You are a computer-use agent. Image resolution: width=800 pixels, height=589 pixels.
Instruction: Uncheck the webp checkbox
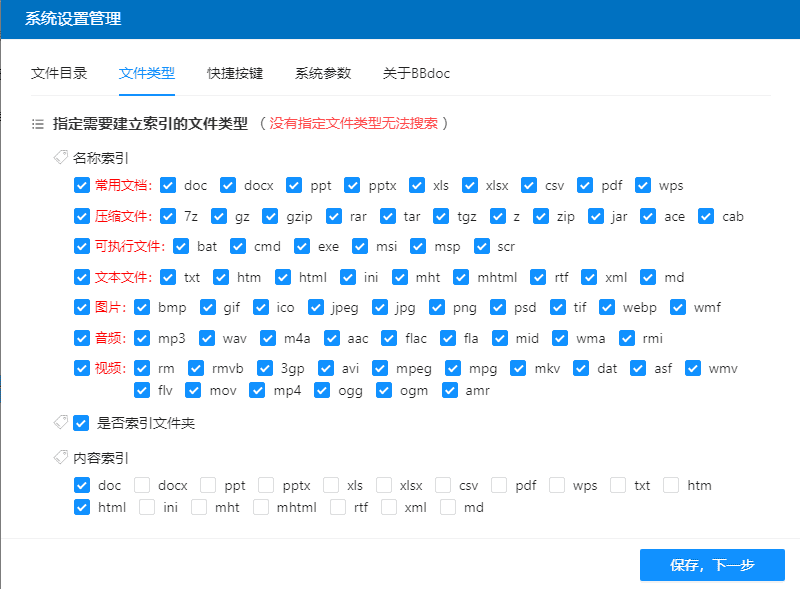tap(607, 307)
